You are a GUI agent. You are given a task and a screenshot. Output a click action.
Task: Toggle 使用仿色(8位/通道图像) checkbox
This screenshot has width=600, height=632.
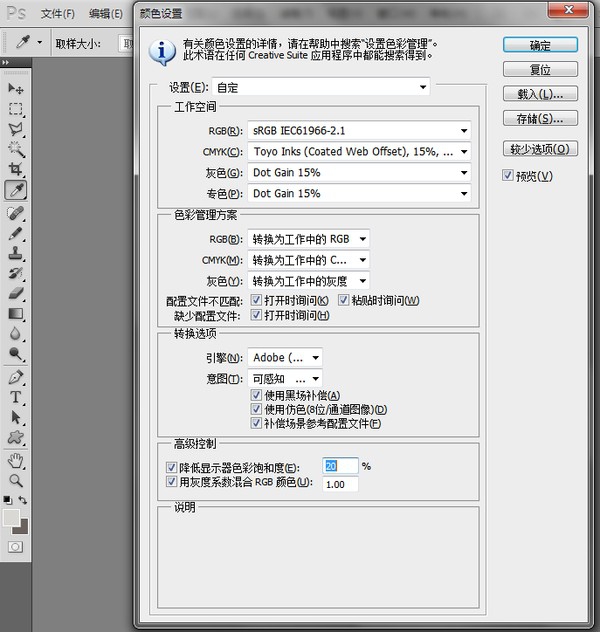point(256,409)
